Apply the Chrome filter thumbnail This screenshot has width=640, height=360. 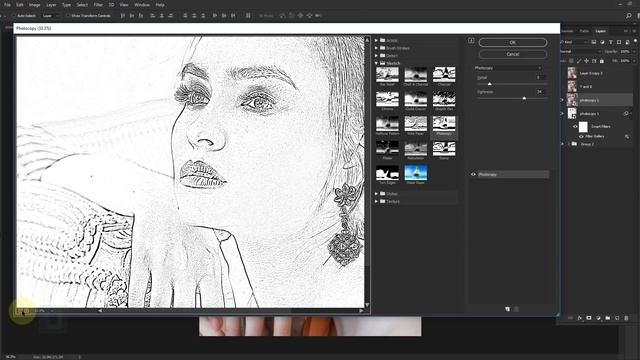(x=387, y=99)
